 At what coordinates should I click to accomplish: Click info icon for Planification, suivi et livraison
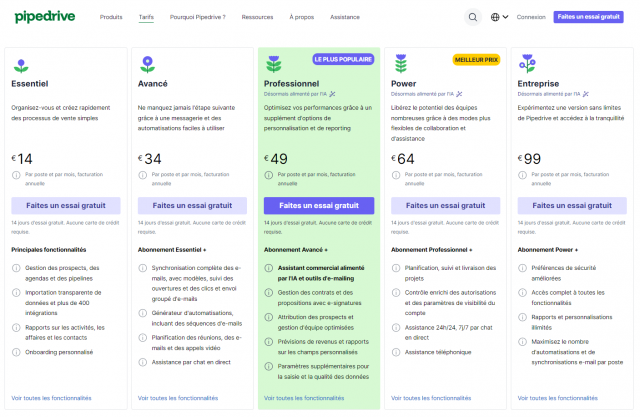(396, 268)
